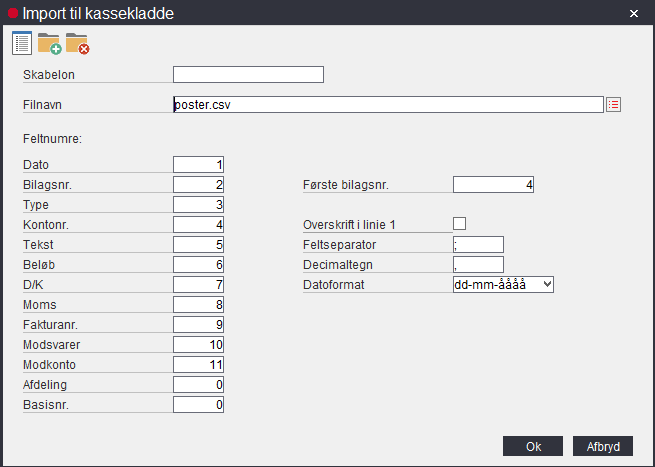Click the 'Første bilagsnr.' label
The height and width of the screenshot is (467, 655).
345,185
